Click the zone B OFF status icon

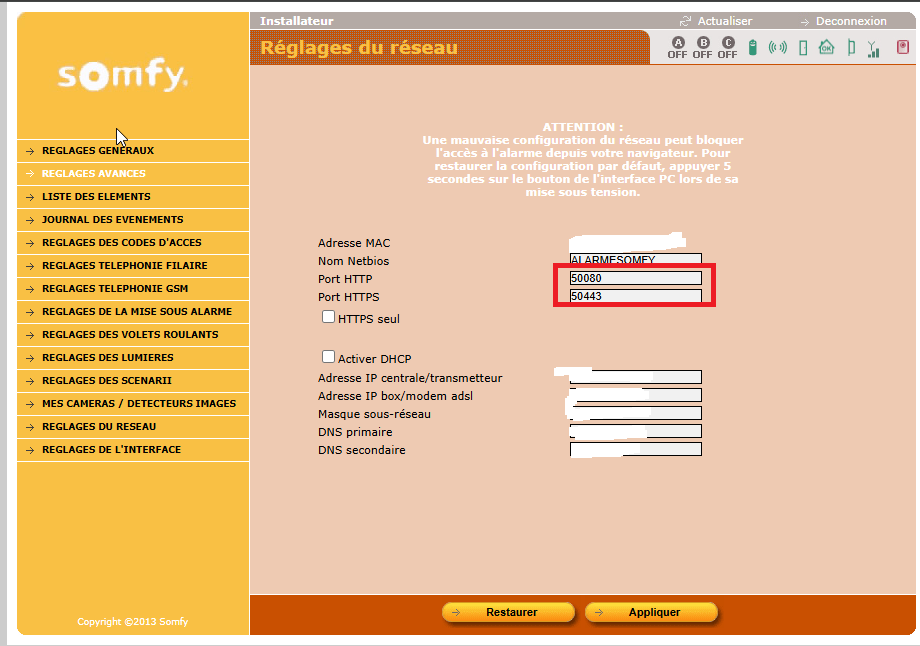[702, 48]
